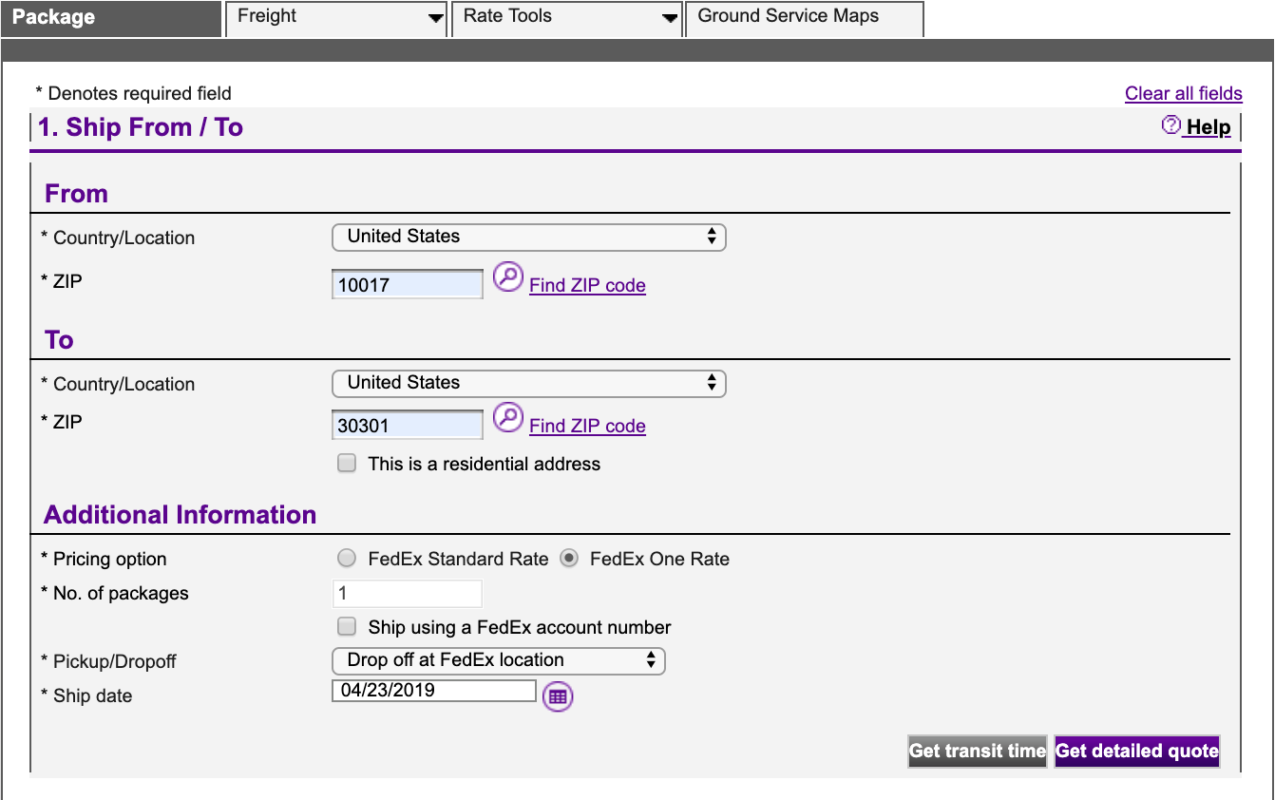
Task: Select the FedEx One Rate option
Action: click(x=570, y=558)
